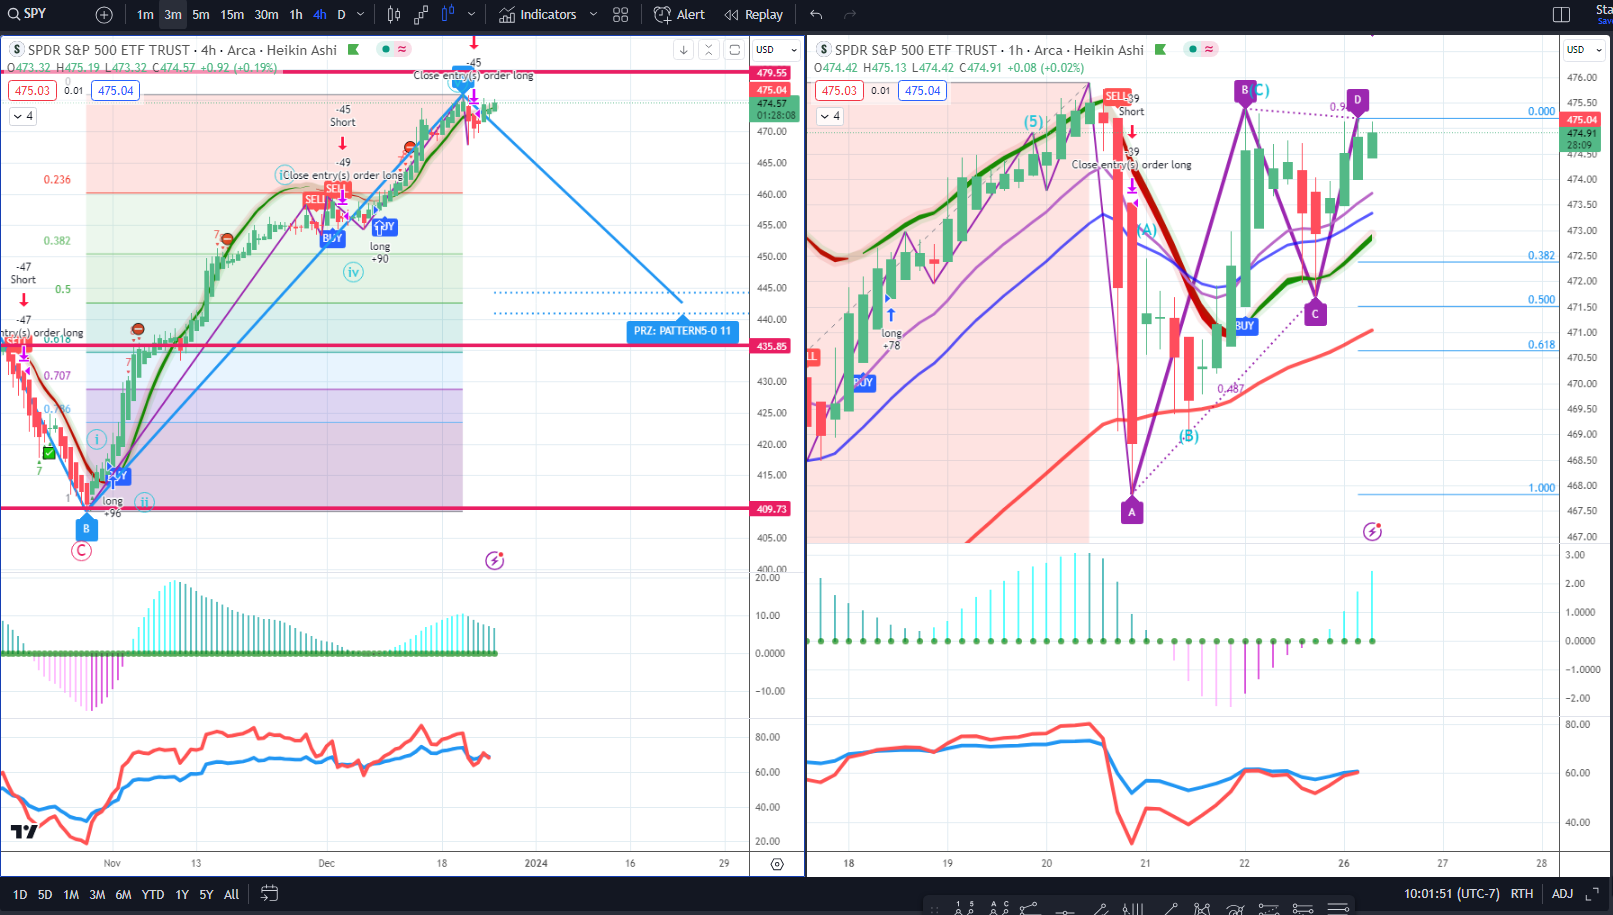The height and width of the screenshot is (915, 1613).
Task: Open time axis settings gear on 4h chart
Action: point(777,864)
